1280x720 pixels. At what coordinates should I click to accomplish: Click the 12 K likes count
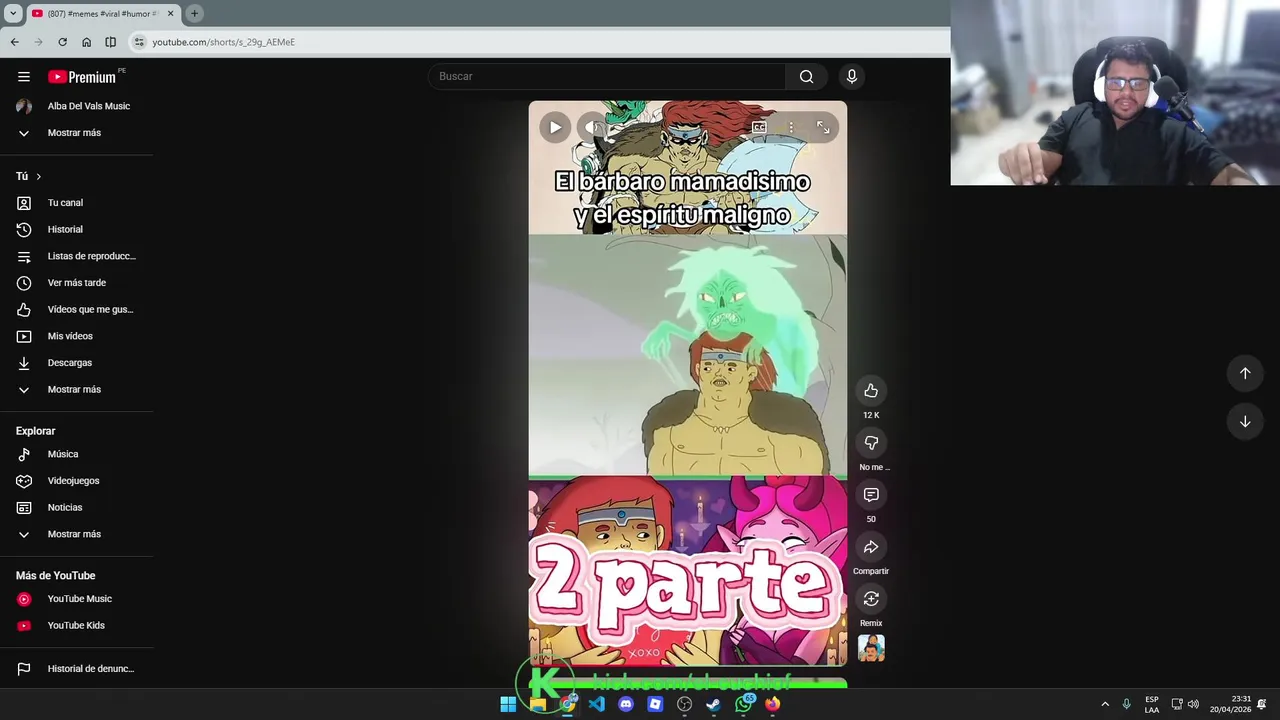(x=871, y=415)
